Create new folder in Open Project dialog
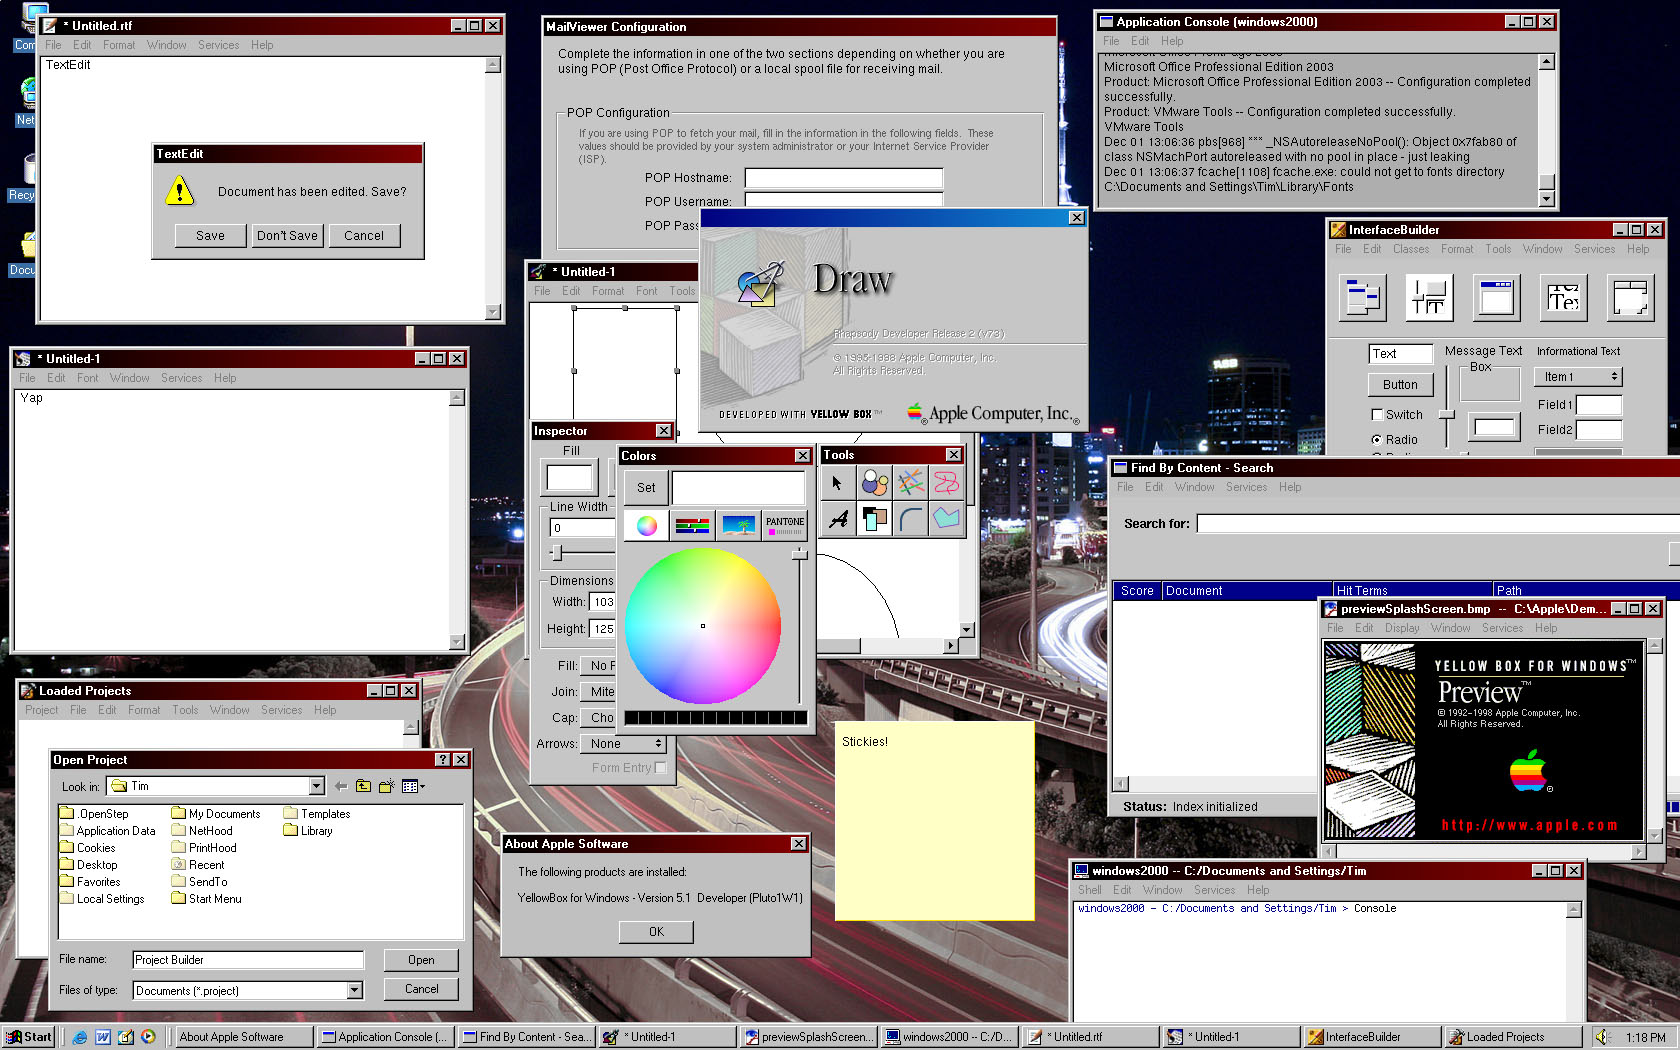Screen dimensions: 1680x1050 (x=386, y=786)
